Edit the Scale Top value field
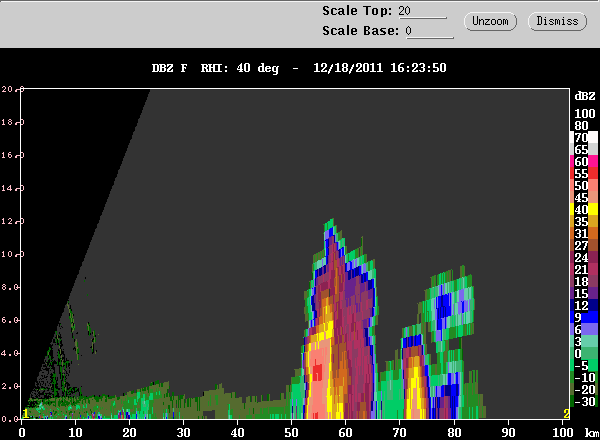Viewport: 600px width, 440px height. (422, 11)
